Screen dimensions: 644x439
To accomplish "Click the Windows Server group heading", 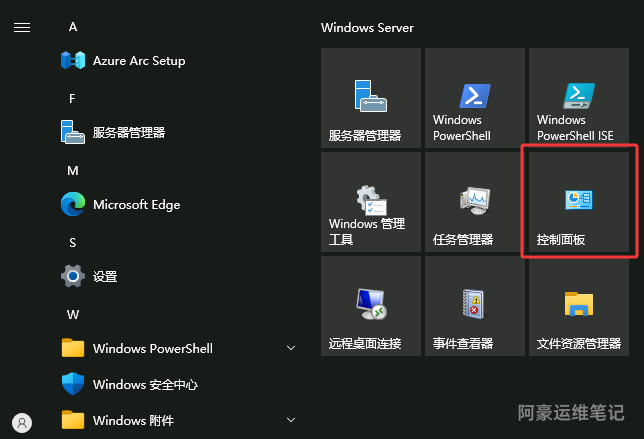I will coord(367,27).
